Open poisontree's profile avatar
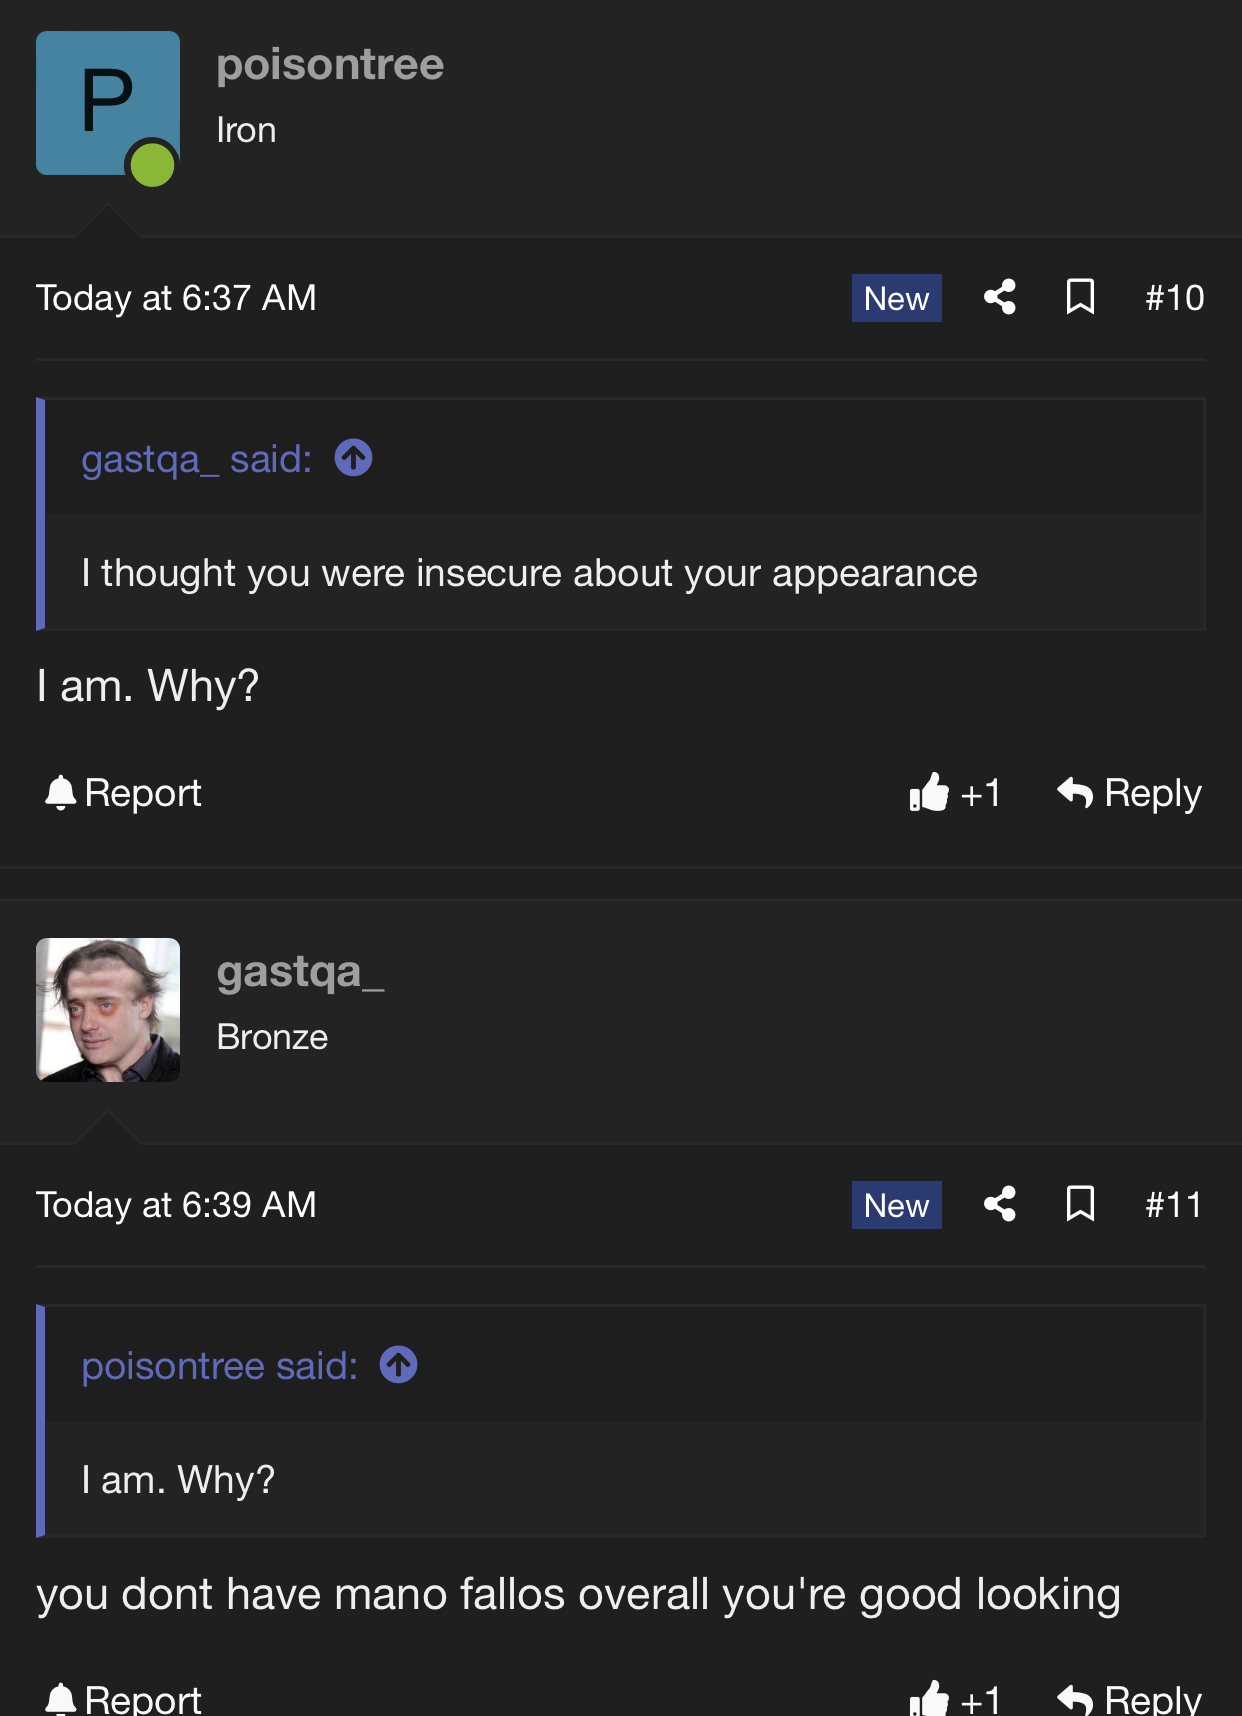Image resolution: width=1242 pixels, height=1716 pixels. click(108, 103)
